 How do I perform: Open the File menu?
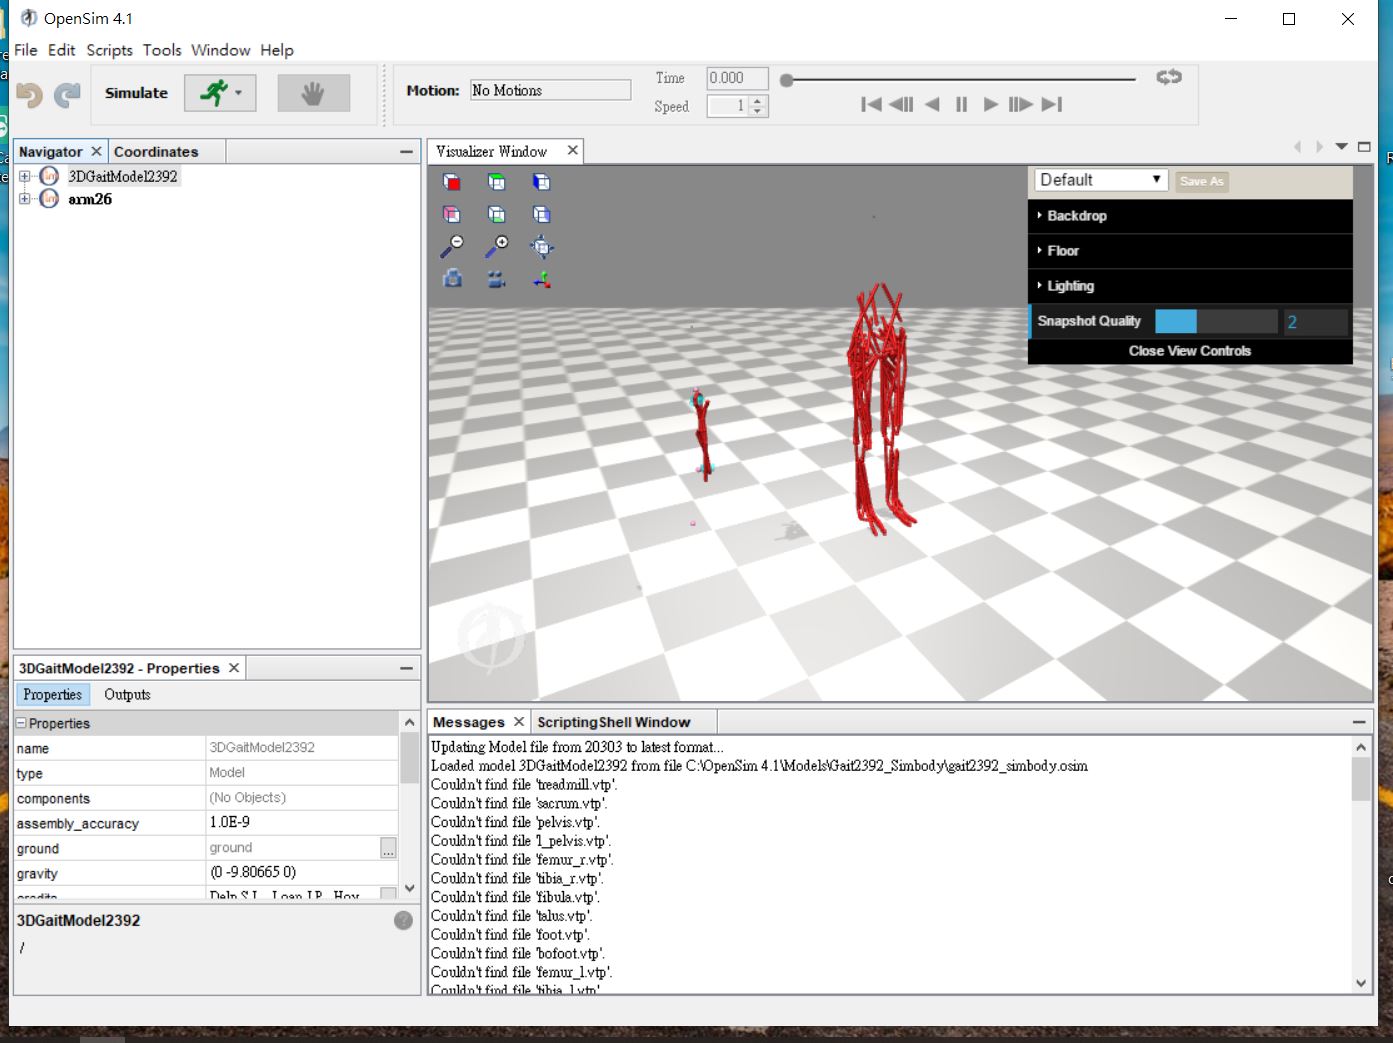[26, 50]
